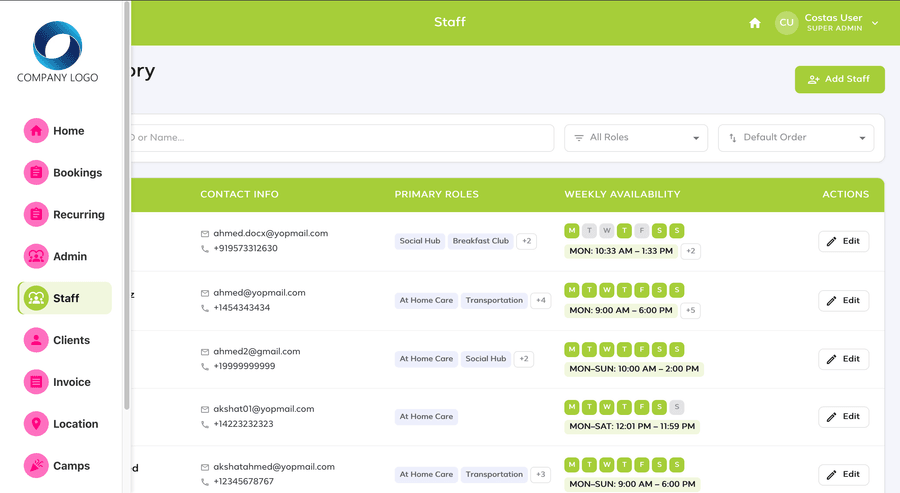
Task: Click MON-SUN: 10:00 AM – 2:00 PM slot
Action: [634, 369]
